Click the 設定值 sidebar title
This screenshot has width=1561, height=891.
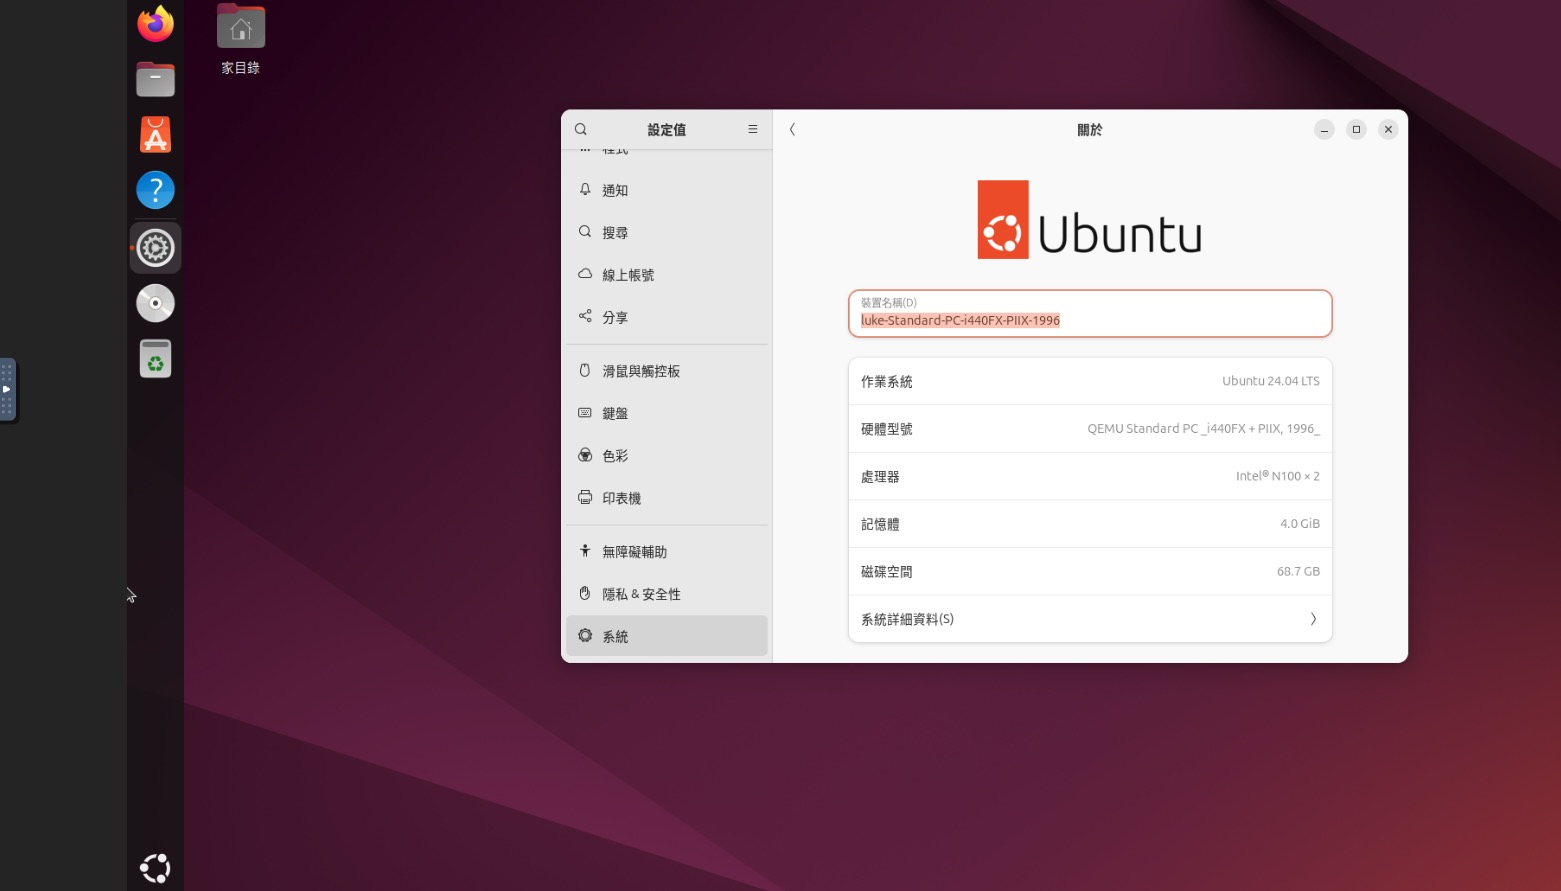(x=667, y=130)
